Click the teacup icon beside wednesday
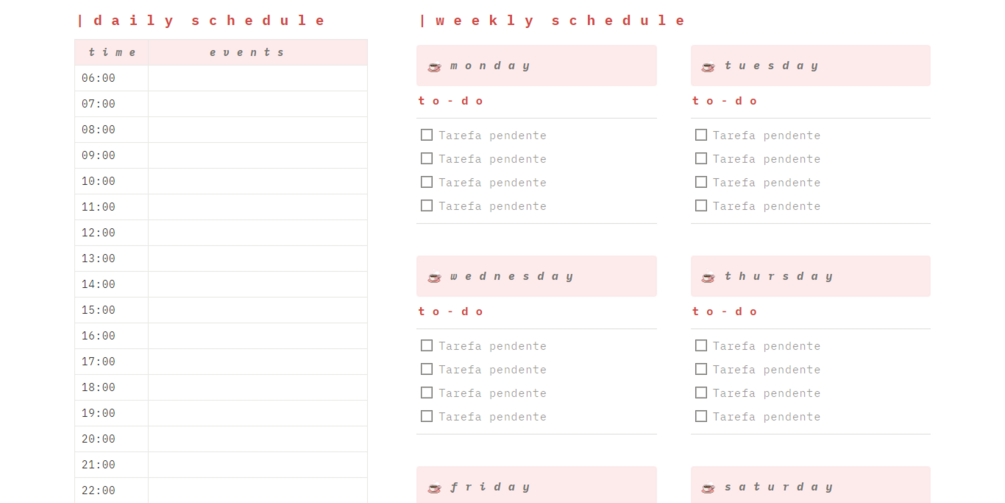 (434, 277)
